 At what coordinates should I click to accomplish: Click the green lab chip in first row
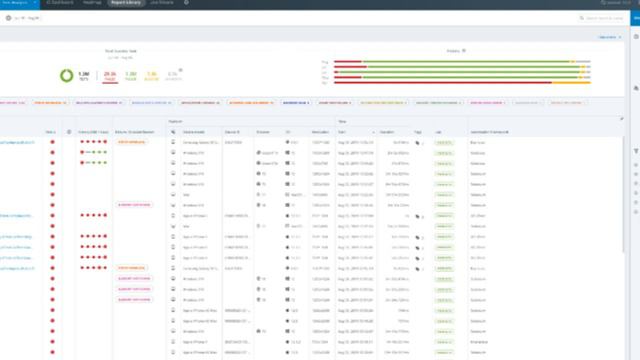point(444,142)
